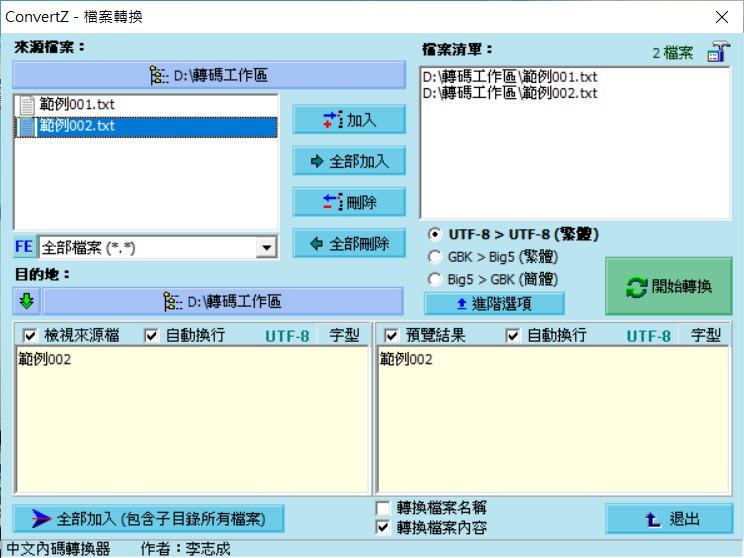Image resolution: width=744 pixels, height=558 pixels.
Task: Toggle source pane 自動換行 checkbox
Action: coord(151,336)
